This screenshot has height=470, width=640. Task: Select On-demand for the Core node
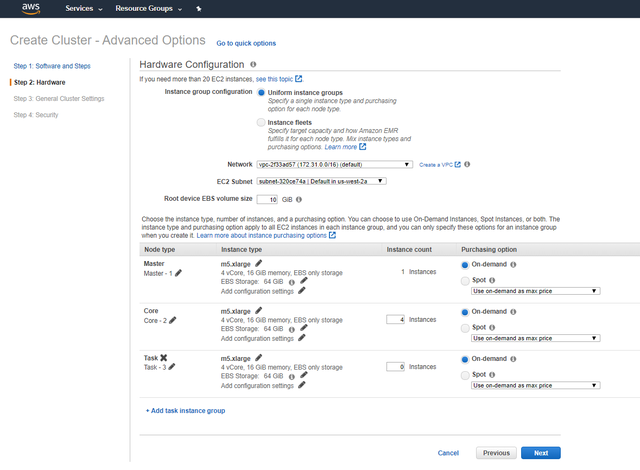tap(465, 313)
